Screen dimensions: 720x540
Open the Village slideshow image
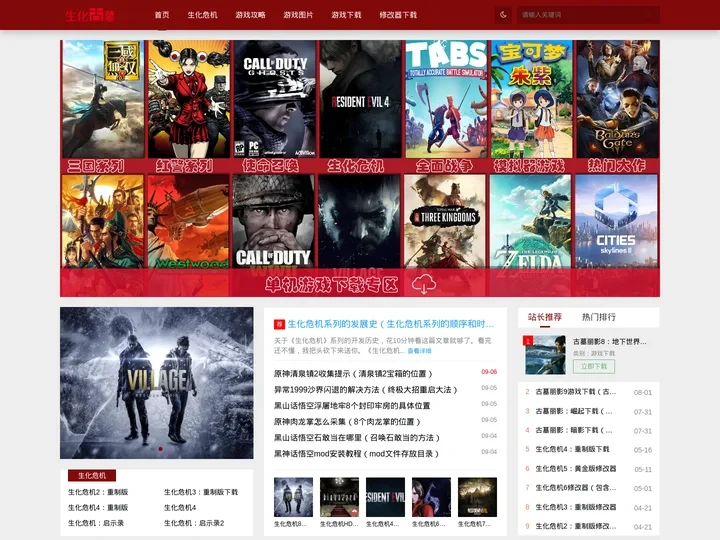[x=157, y=382]
